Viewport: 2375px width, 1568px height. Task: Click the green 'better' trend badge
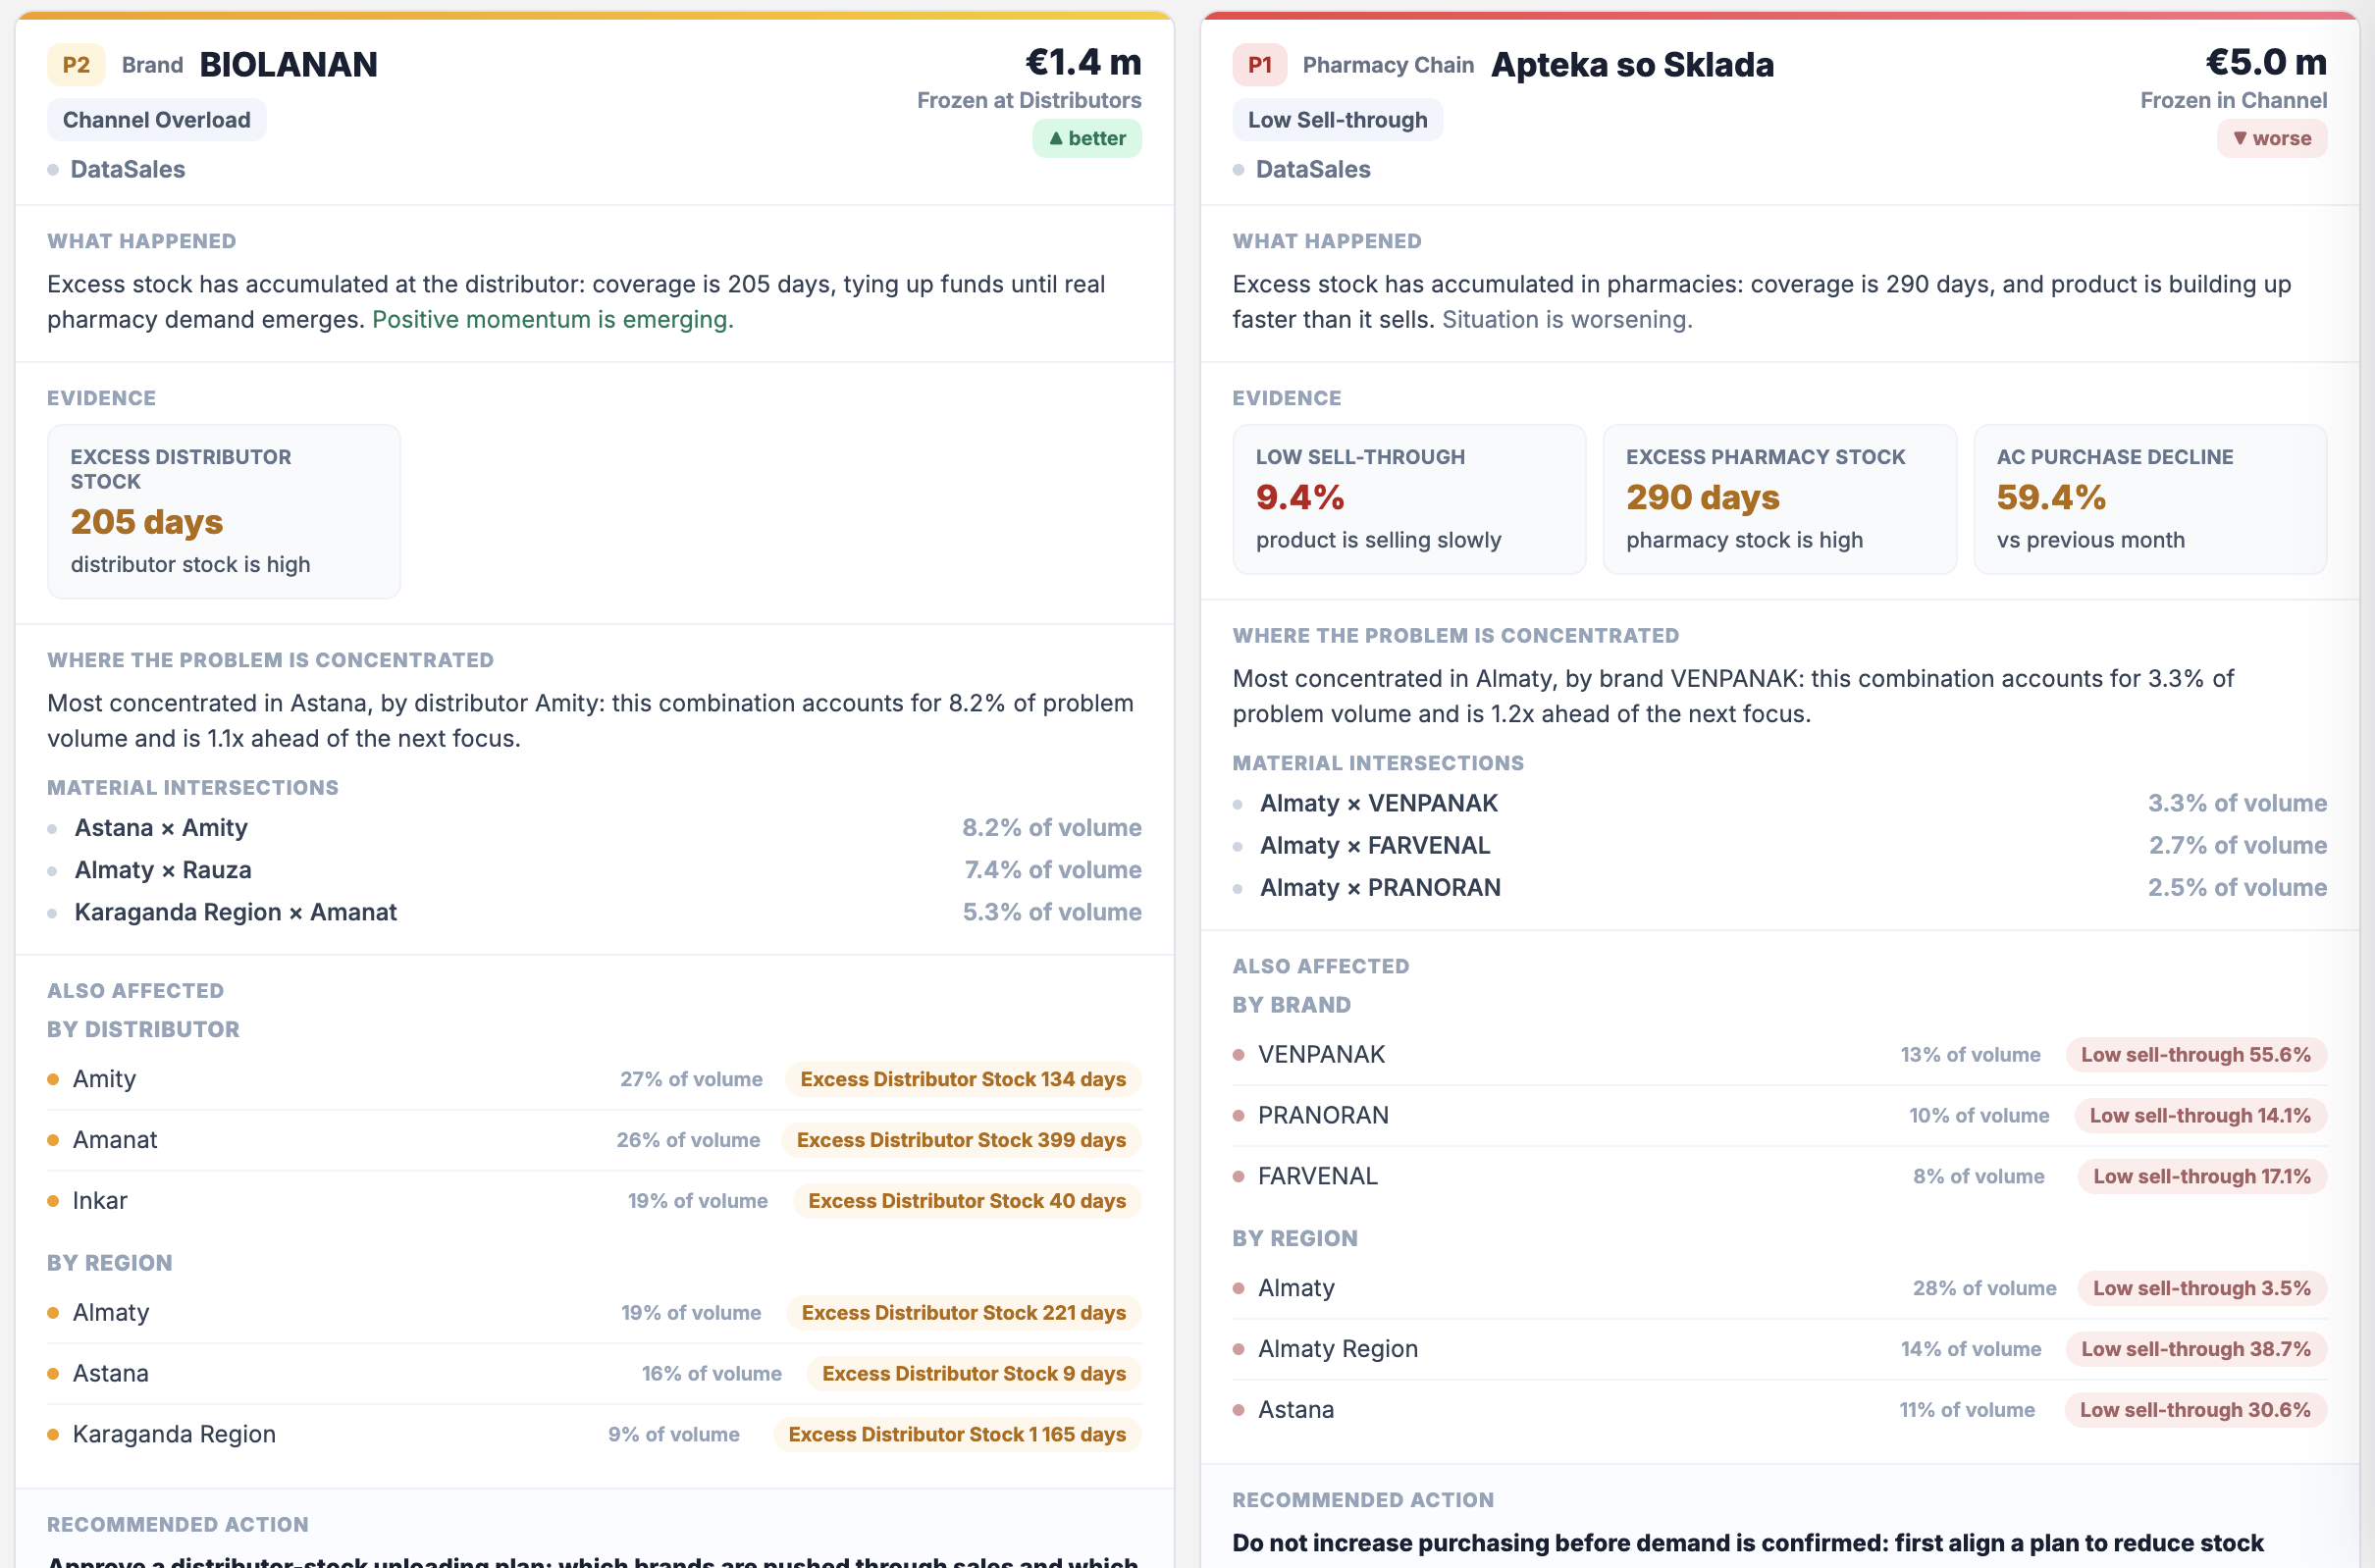tap(1087, 138)
